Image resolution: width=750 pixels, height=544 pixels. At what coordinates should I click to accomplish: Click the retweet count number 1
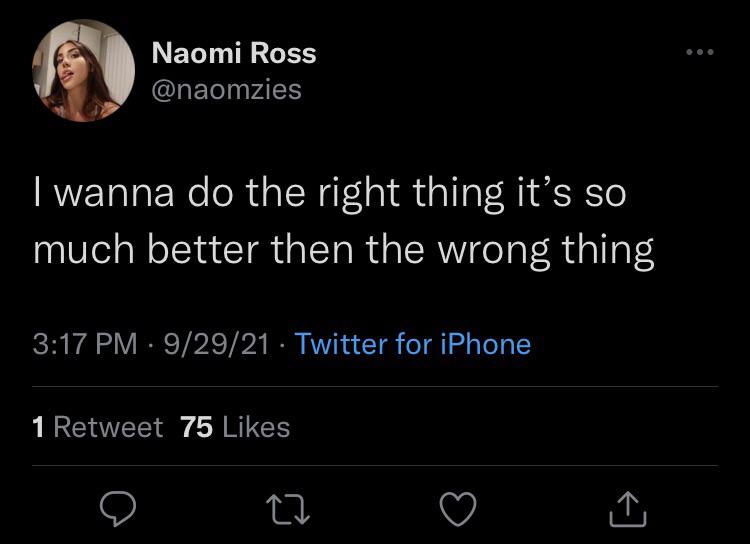[x=38, y=427]
